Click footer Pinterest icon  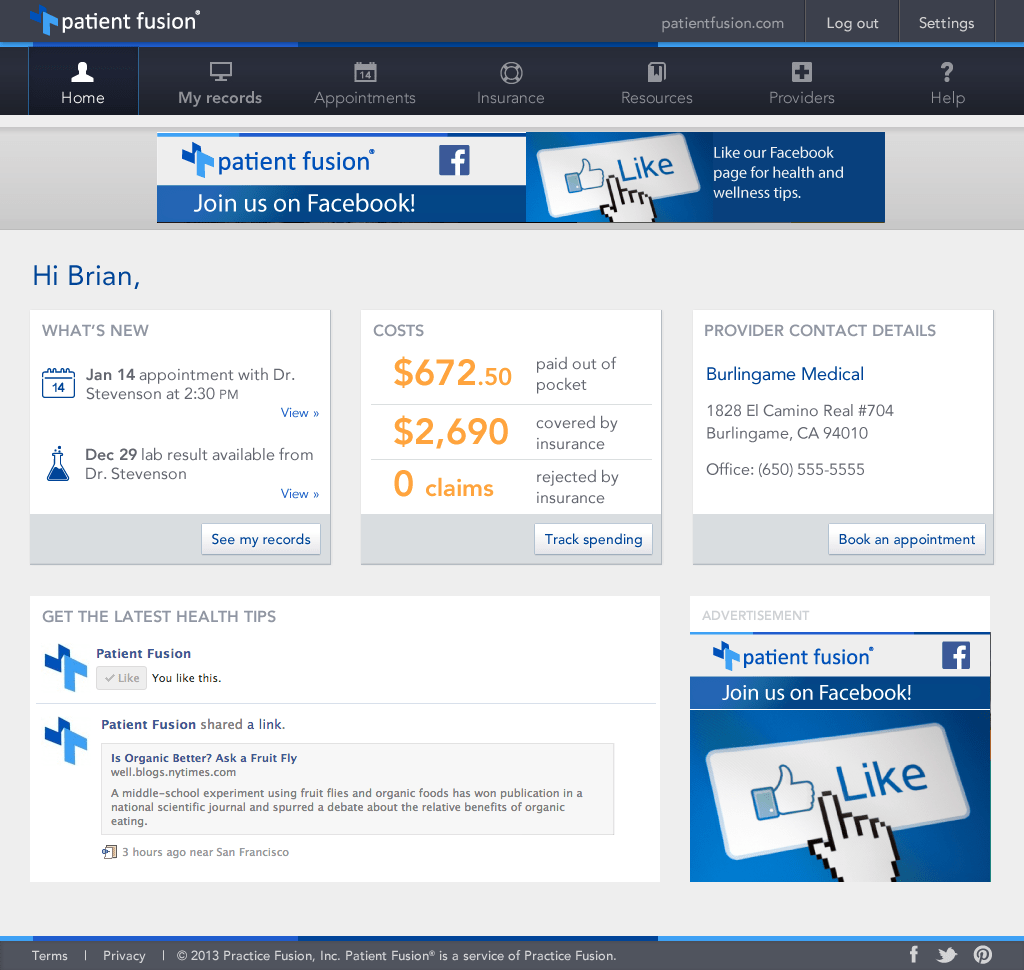[983, 955]
